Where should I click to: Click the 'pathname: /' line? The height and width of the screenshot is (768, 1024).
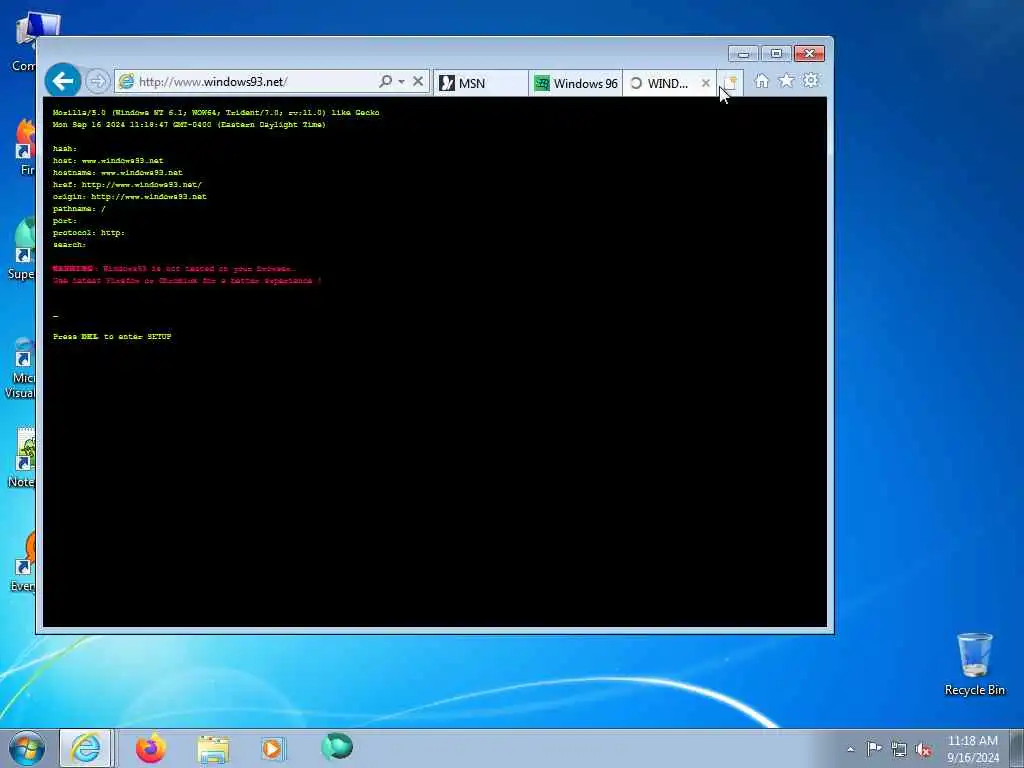point(79,209)
